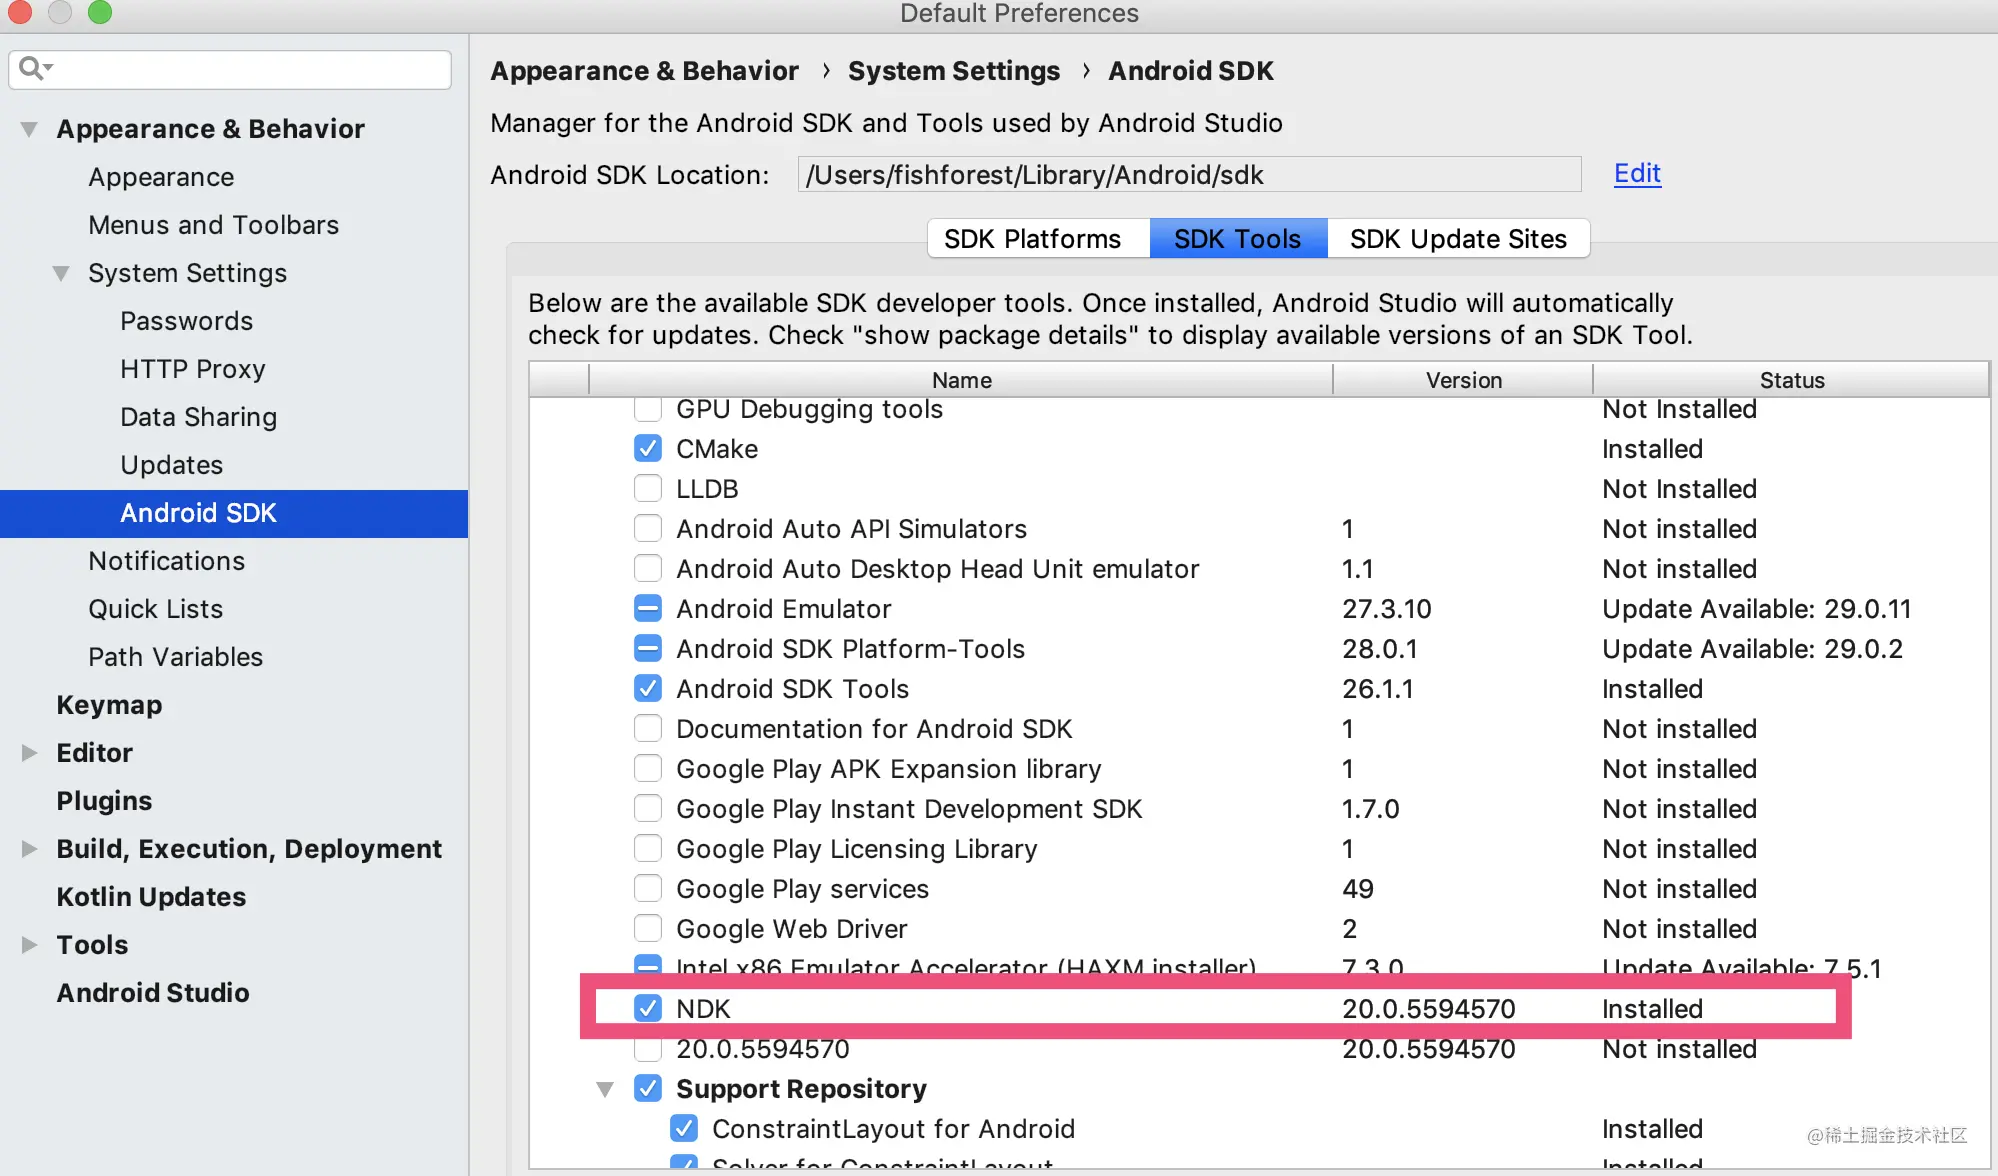
Task: Select the Tools settings item
Action: click(x=90, y=944)
